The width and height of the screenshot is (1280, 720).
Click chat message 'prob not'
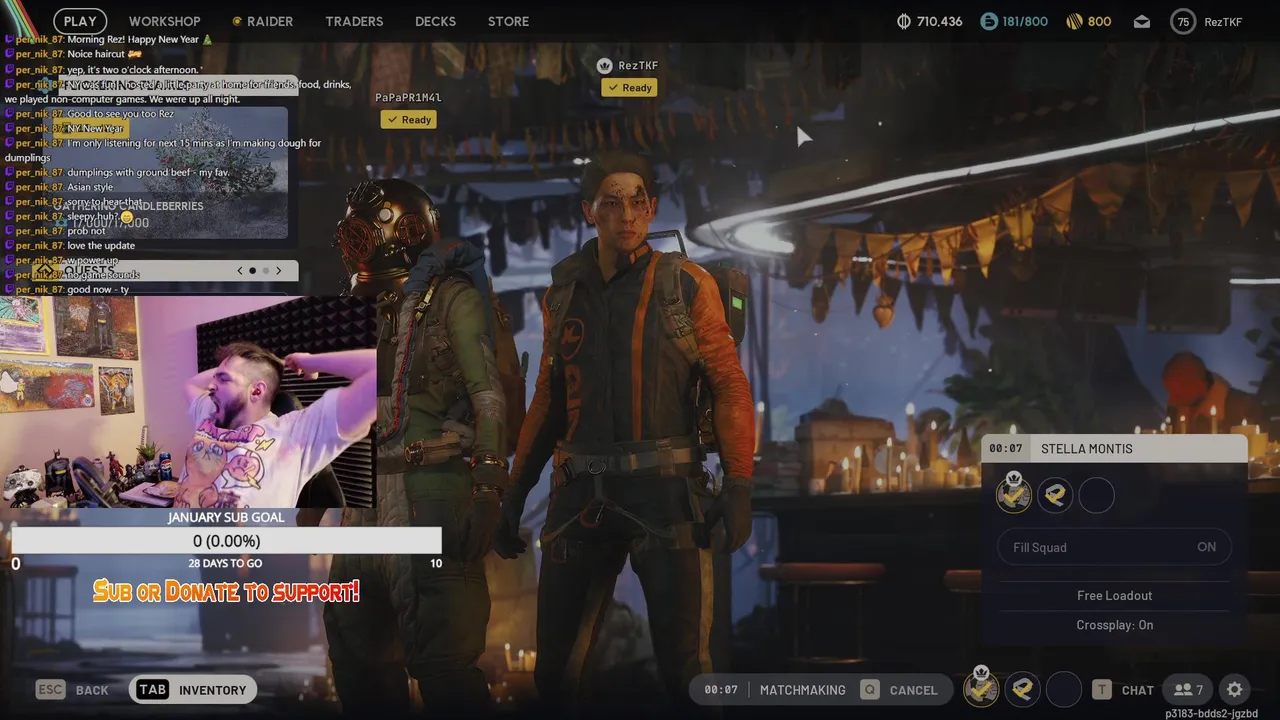pyautogui.click(x=86, y=231)
